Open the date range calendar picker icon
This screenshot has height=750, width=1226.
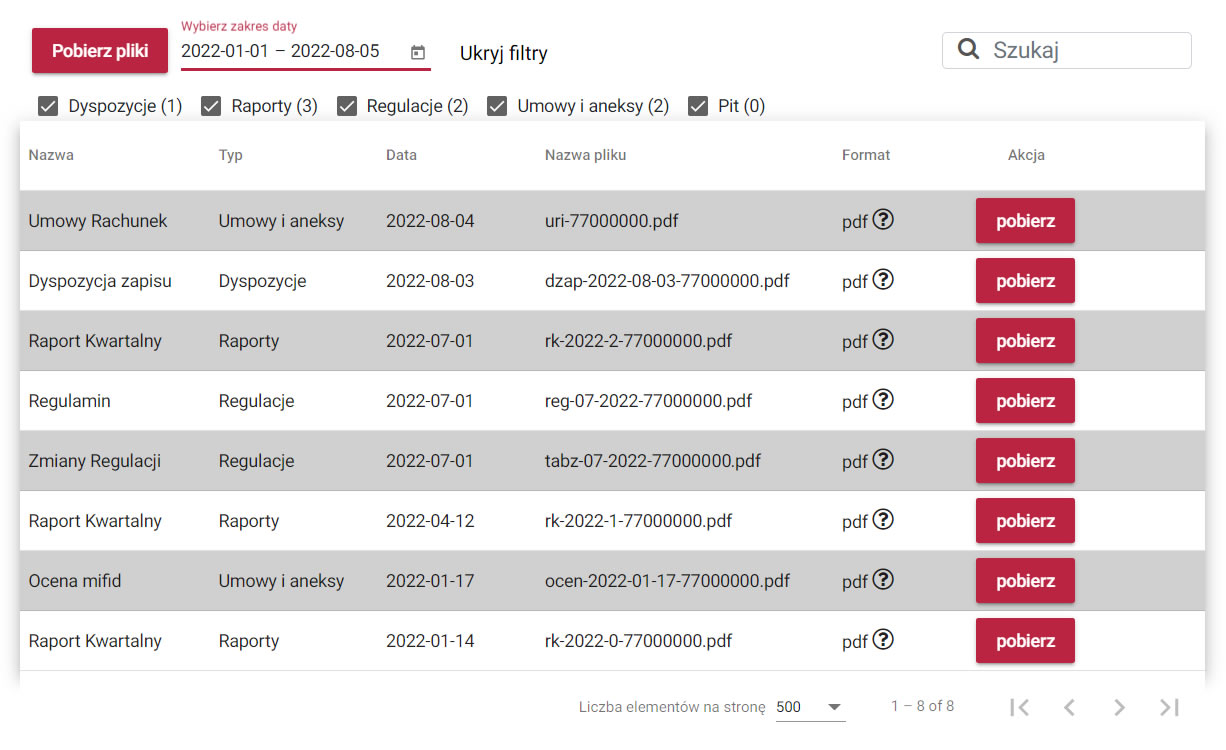418,52
